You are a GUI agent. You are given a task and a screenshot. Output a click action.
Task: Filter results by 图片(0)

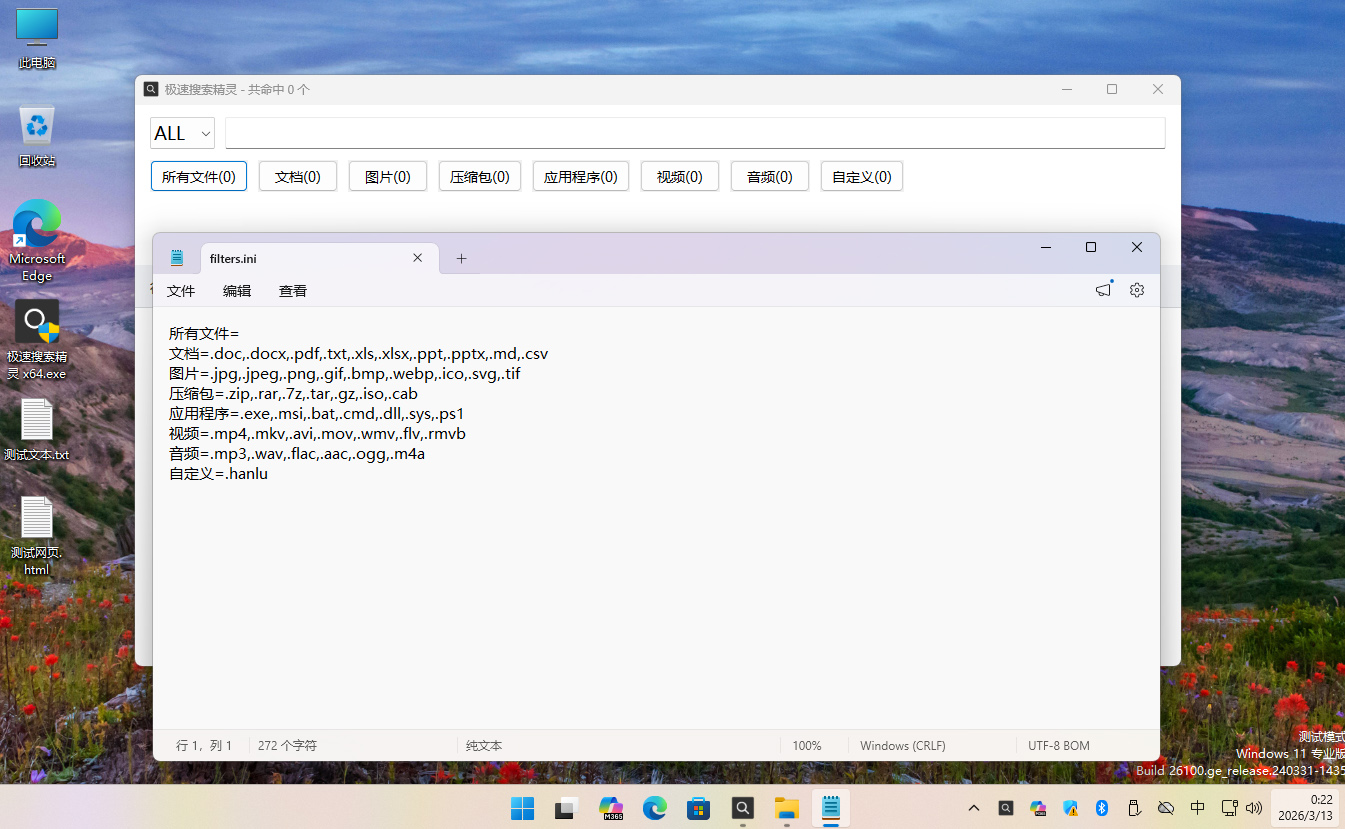pyautogui.click(x=388, y=176)
